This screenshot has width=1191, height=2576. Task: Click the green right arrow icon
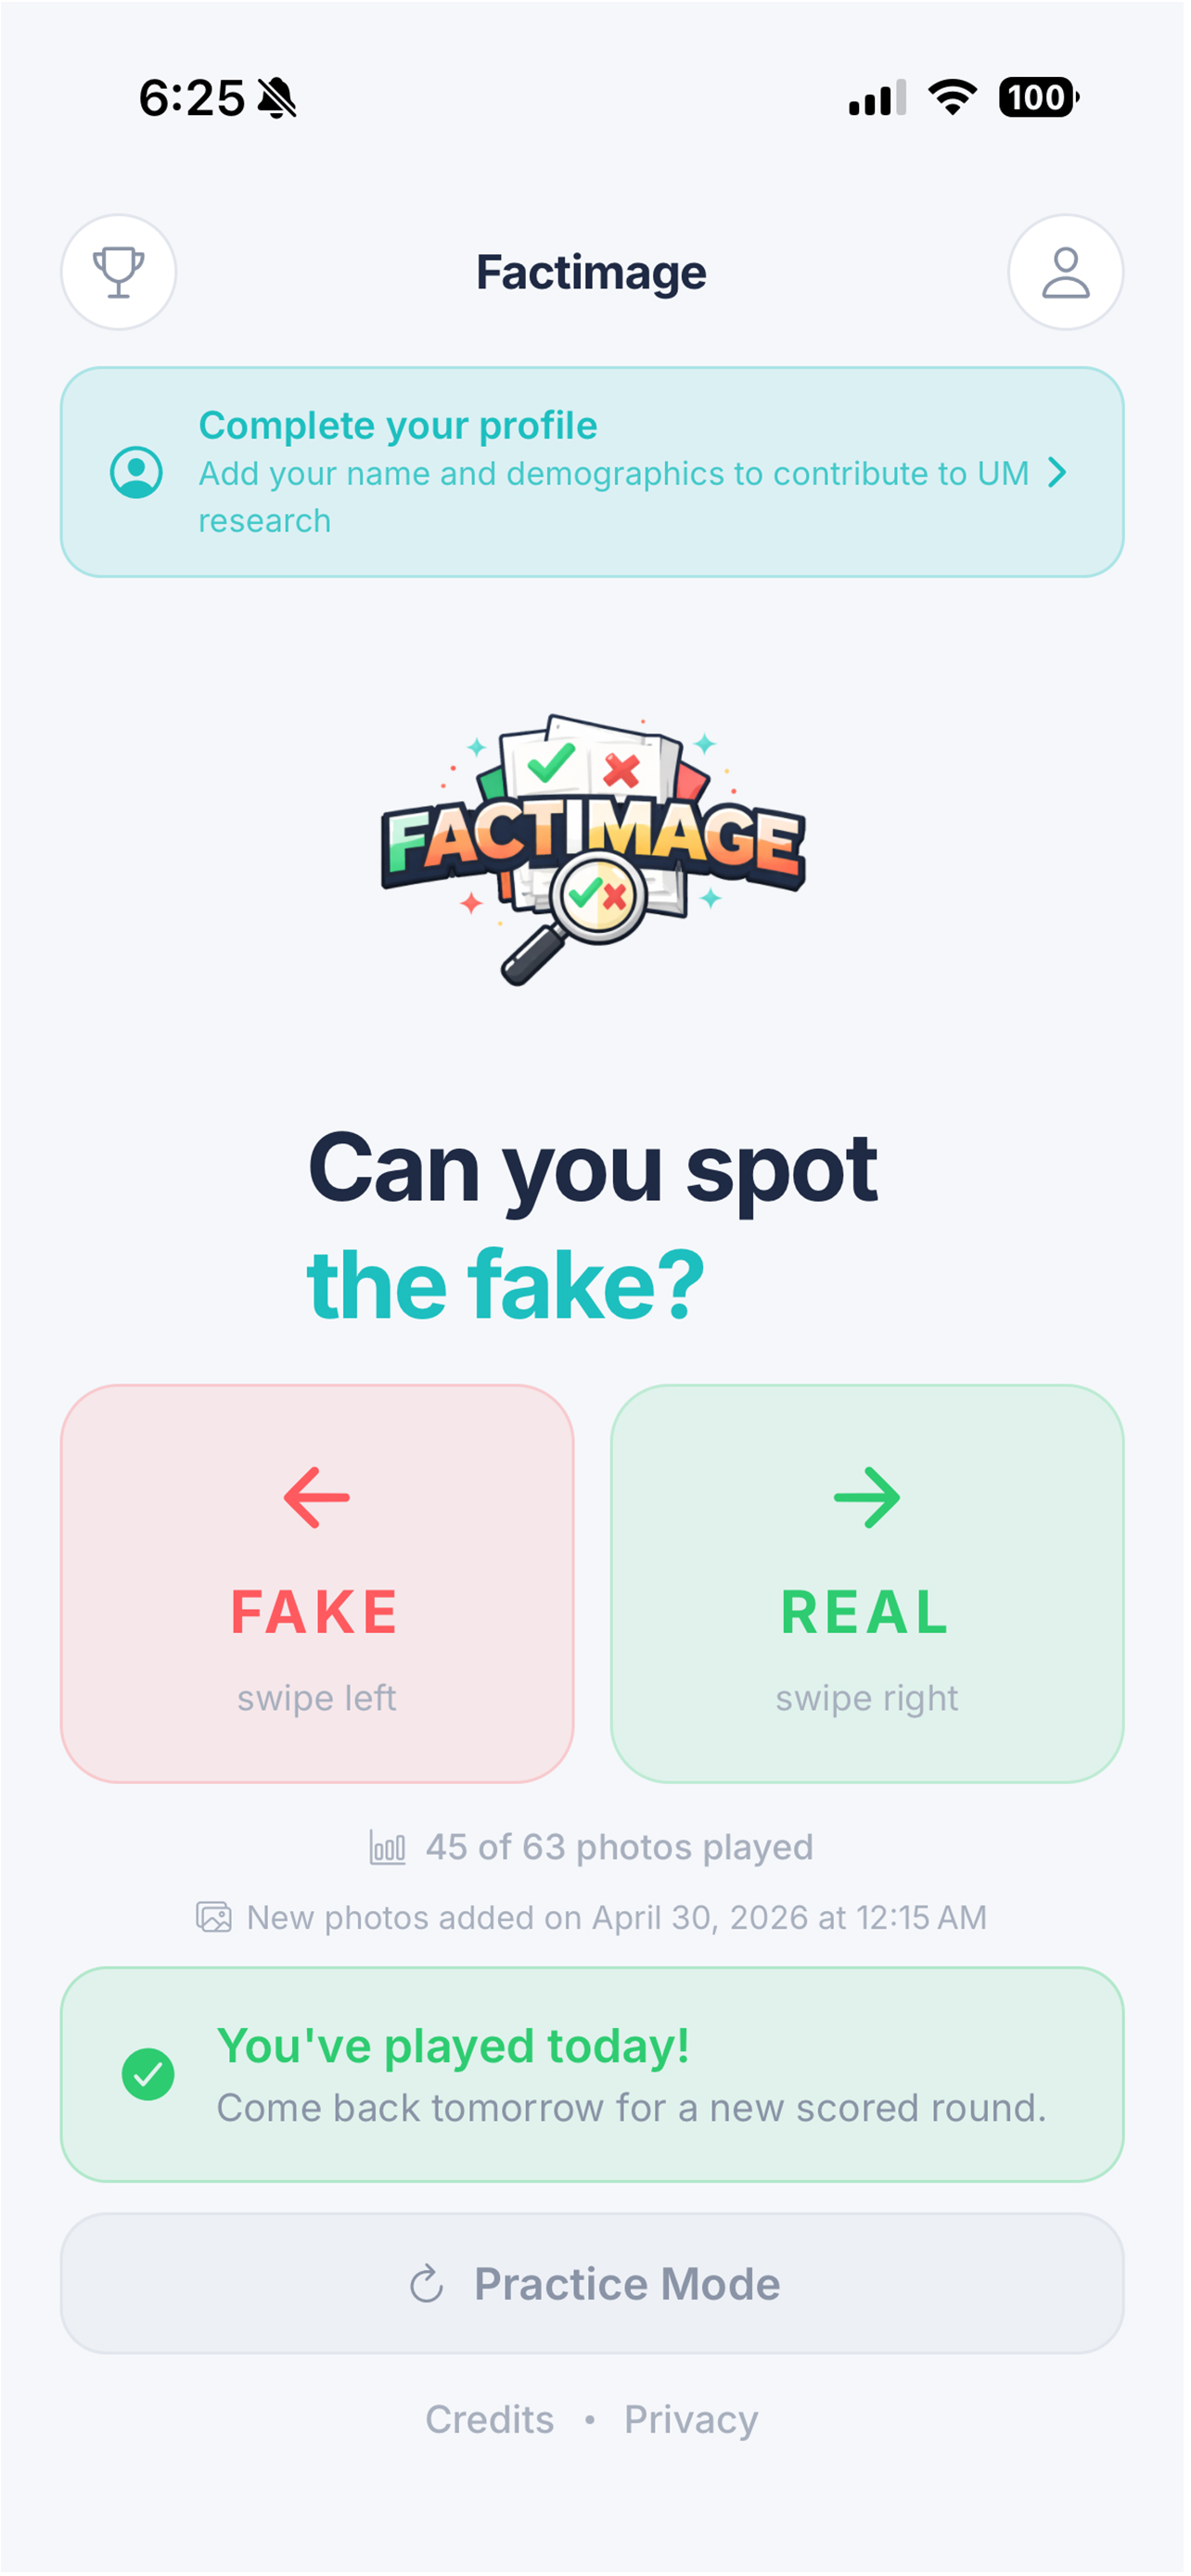[867, 1497]
